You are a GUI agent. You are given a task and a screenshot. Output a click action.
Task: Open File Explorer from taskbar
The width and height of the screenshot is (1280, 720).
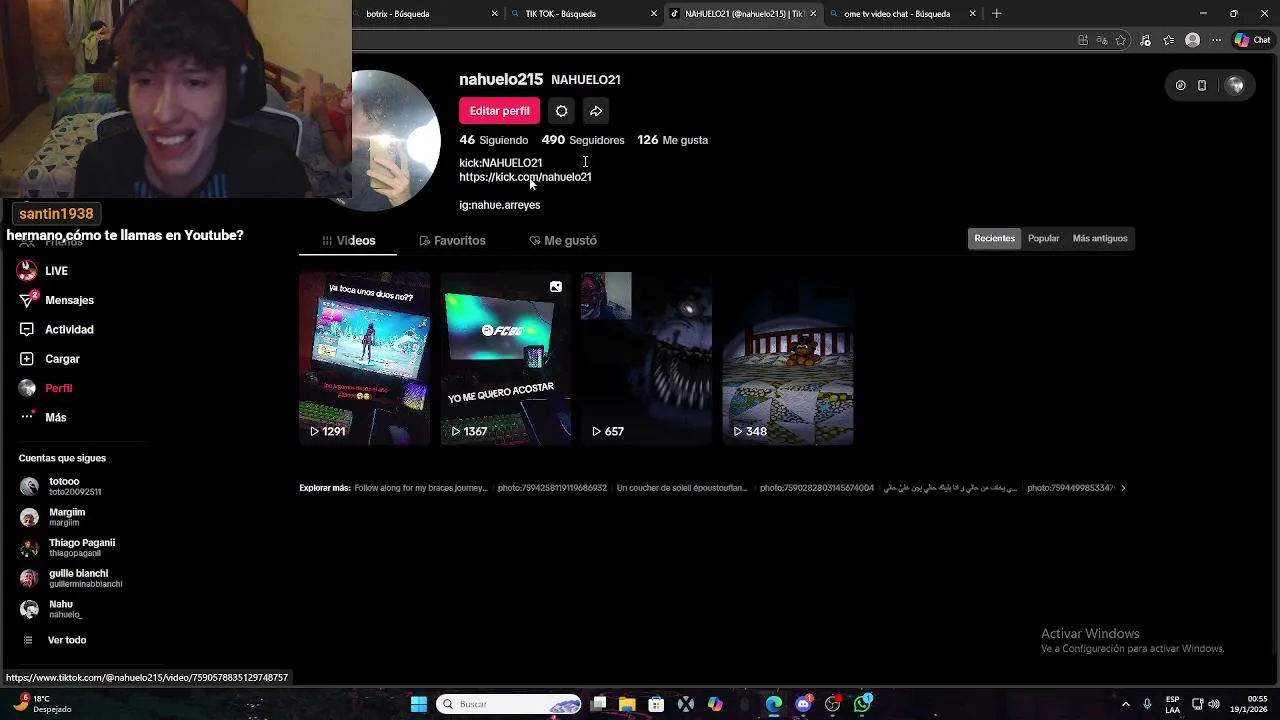(x=627, y=704)
